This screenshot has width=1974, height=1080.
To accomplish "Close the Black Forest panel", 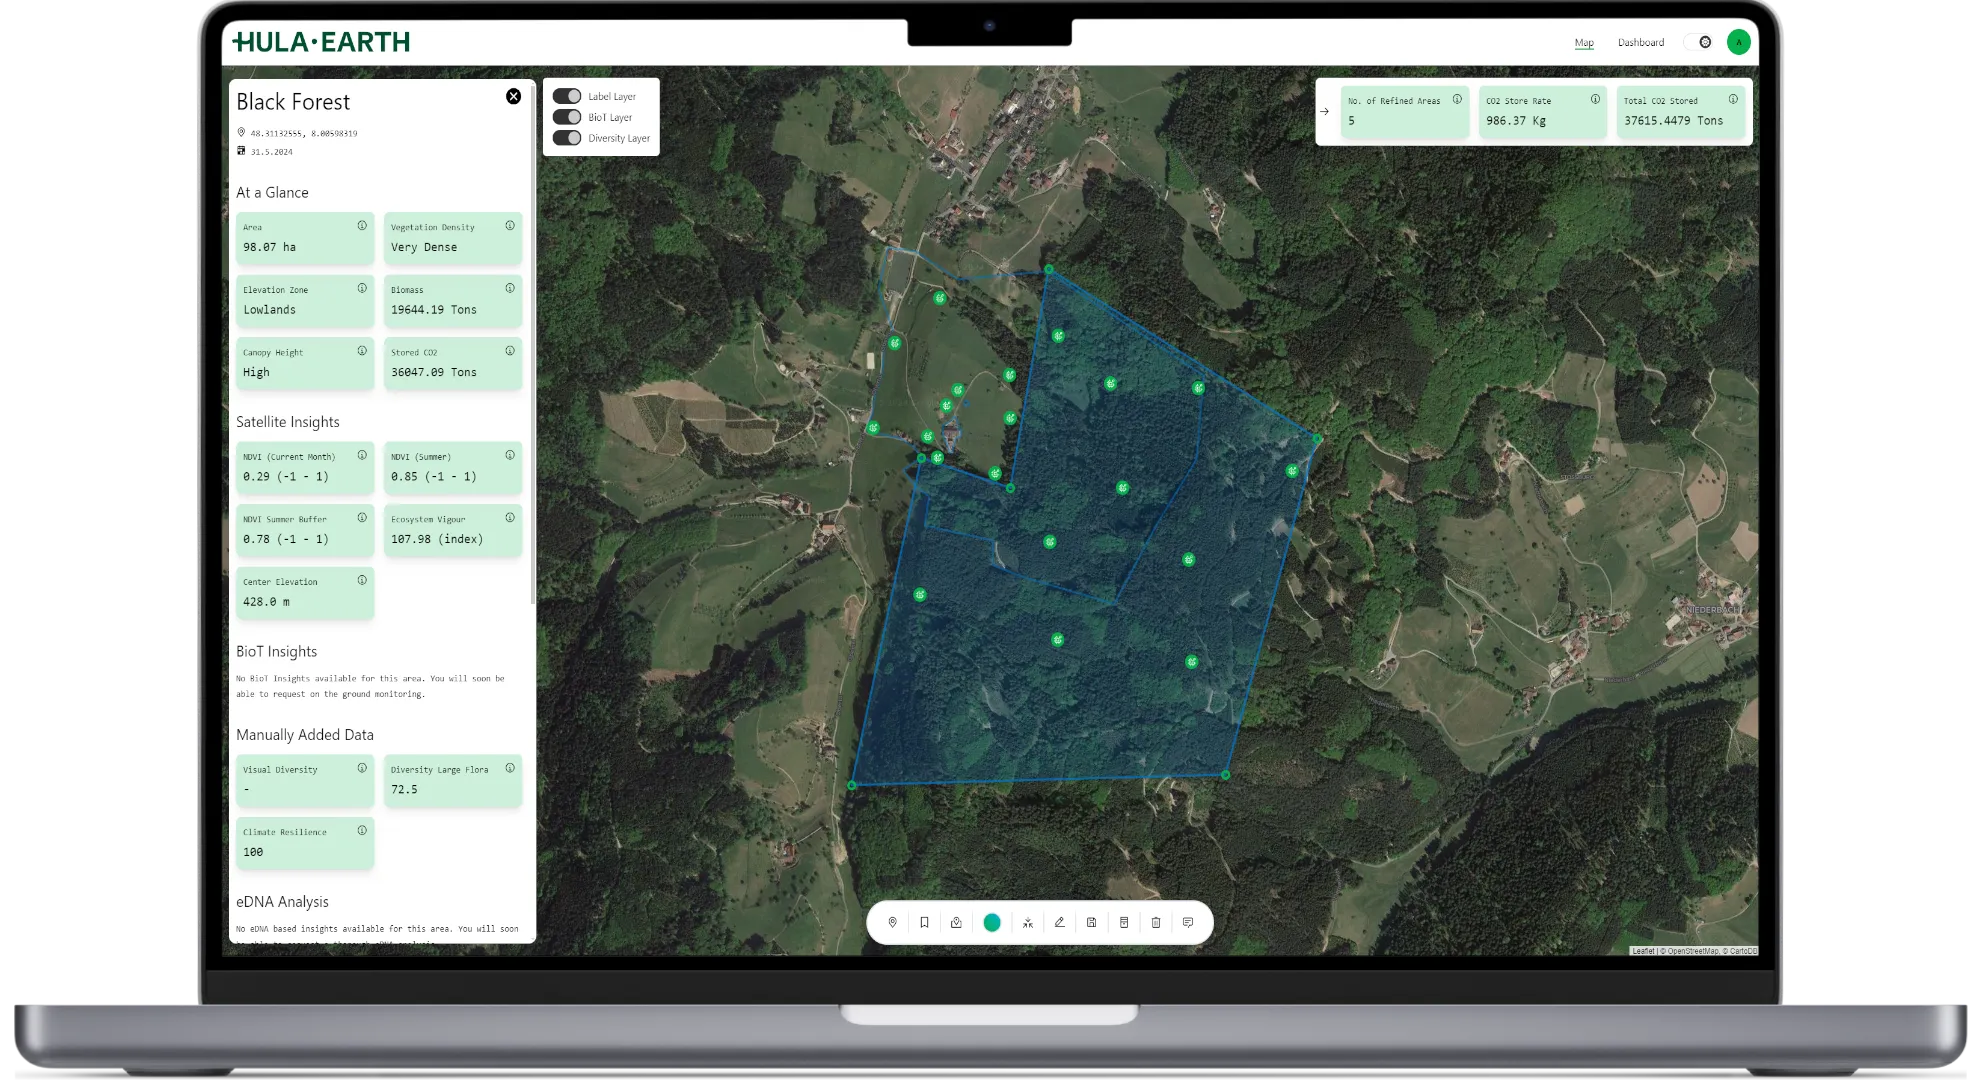I will [513, 96].
